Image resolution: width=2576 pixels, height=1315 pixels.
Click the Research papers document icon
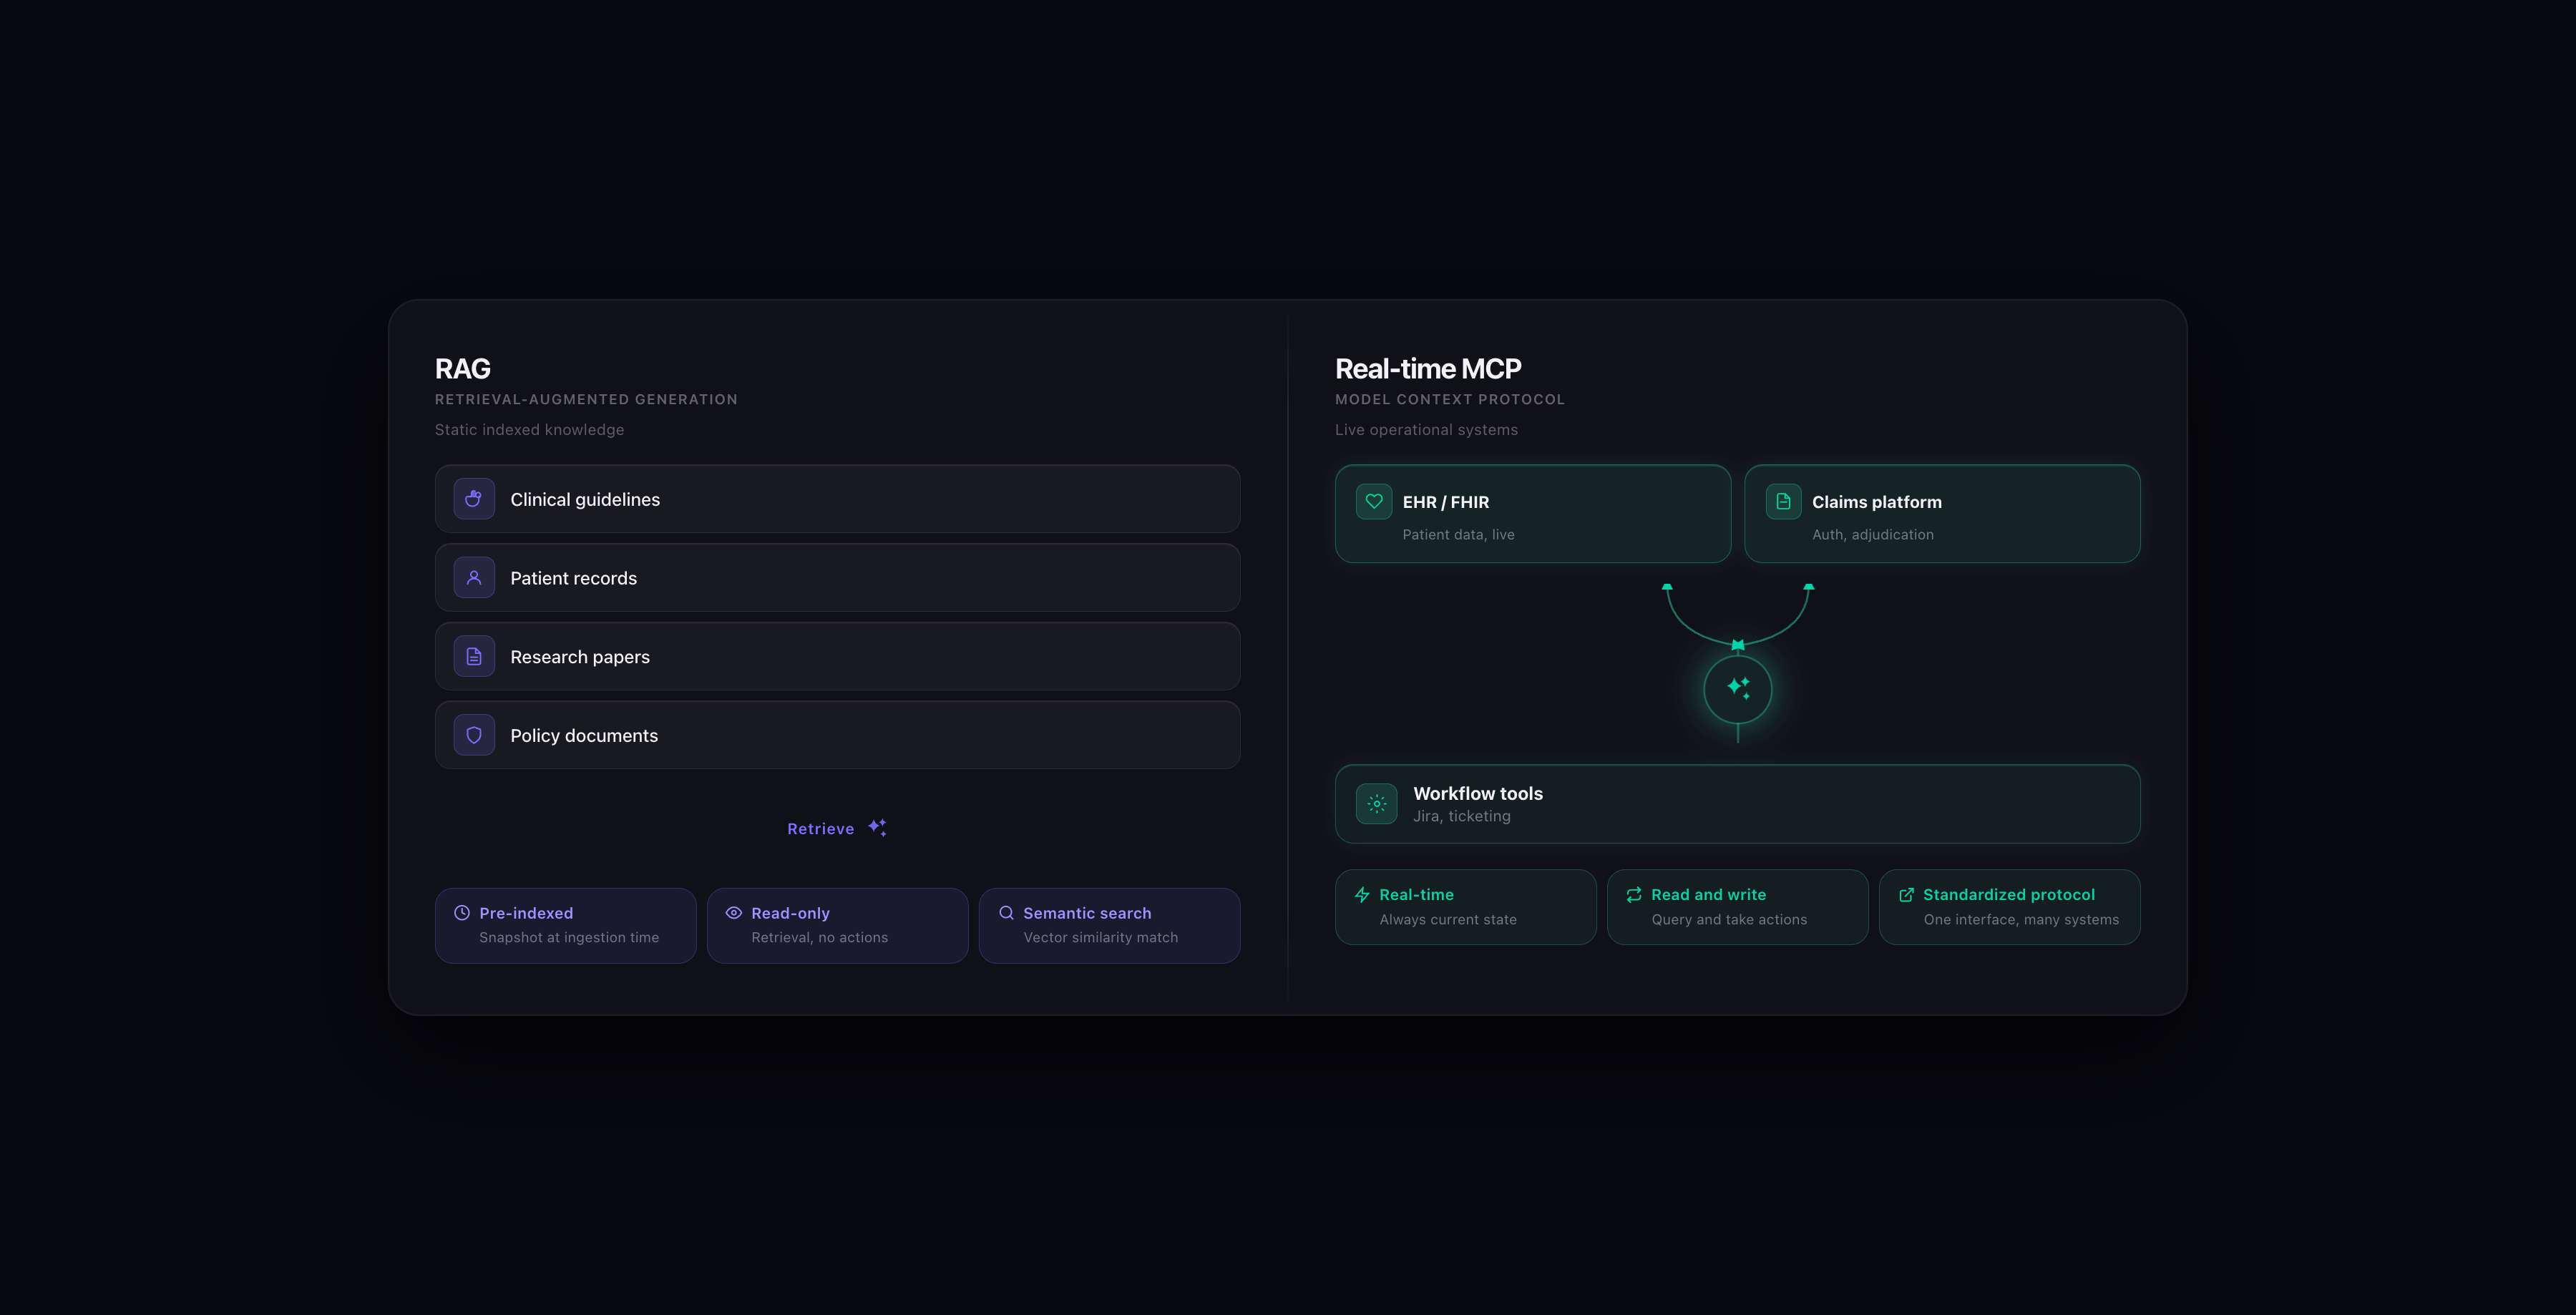coord(474,657)
